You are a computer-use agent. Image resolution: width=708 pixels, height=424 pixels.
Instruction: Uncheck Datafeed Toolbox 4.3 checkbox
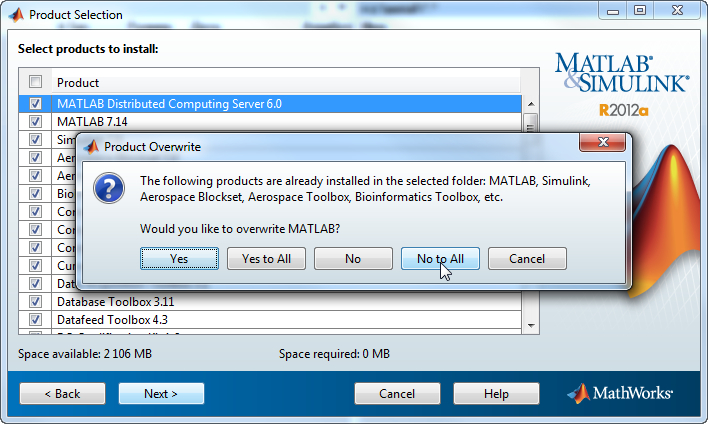click(35, 320)
